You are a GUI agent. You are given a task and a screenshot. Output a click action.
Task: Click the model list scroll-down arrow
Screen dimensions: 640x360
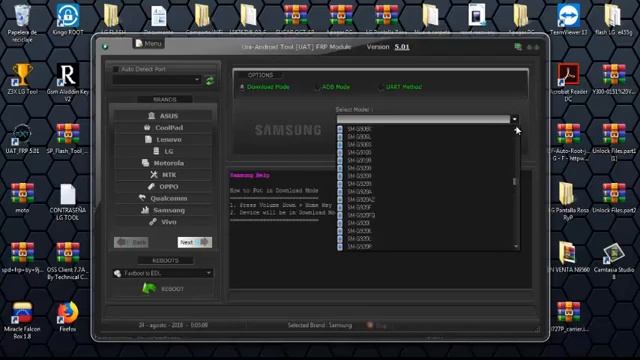pyautogui.click(x=516, y=247)
